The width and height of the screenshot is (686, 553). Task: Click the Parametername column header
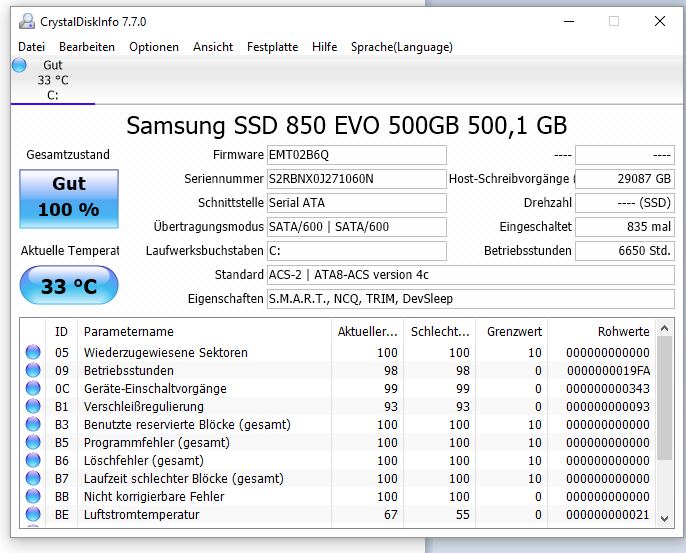pos(204,332)
